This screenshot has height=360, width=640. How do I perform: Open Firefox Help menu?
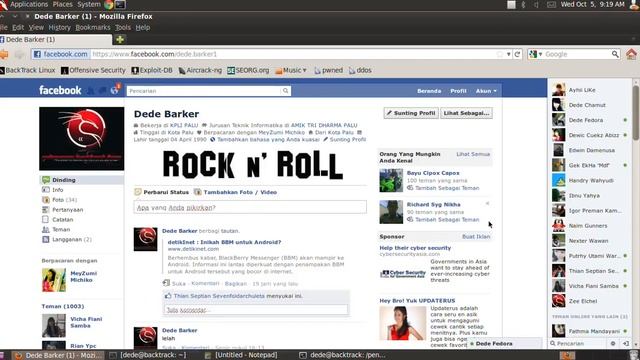tap(143, 27)
